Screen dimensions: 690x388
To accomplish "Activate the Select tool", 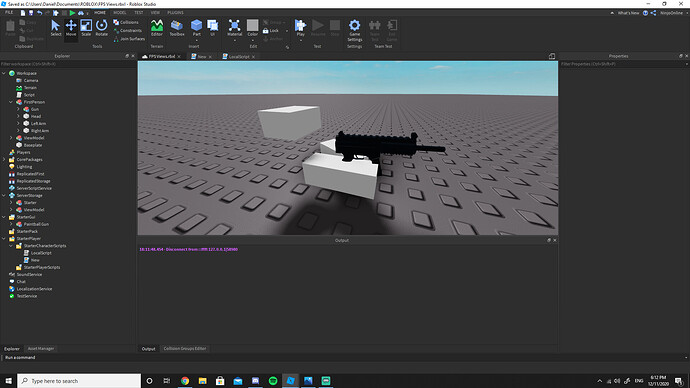I will pos(55,28).
